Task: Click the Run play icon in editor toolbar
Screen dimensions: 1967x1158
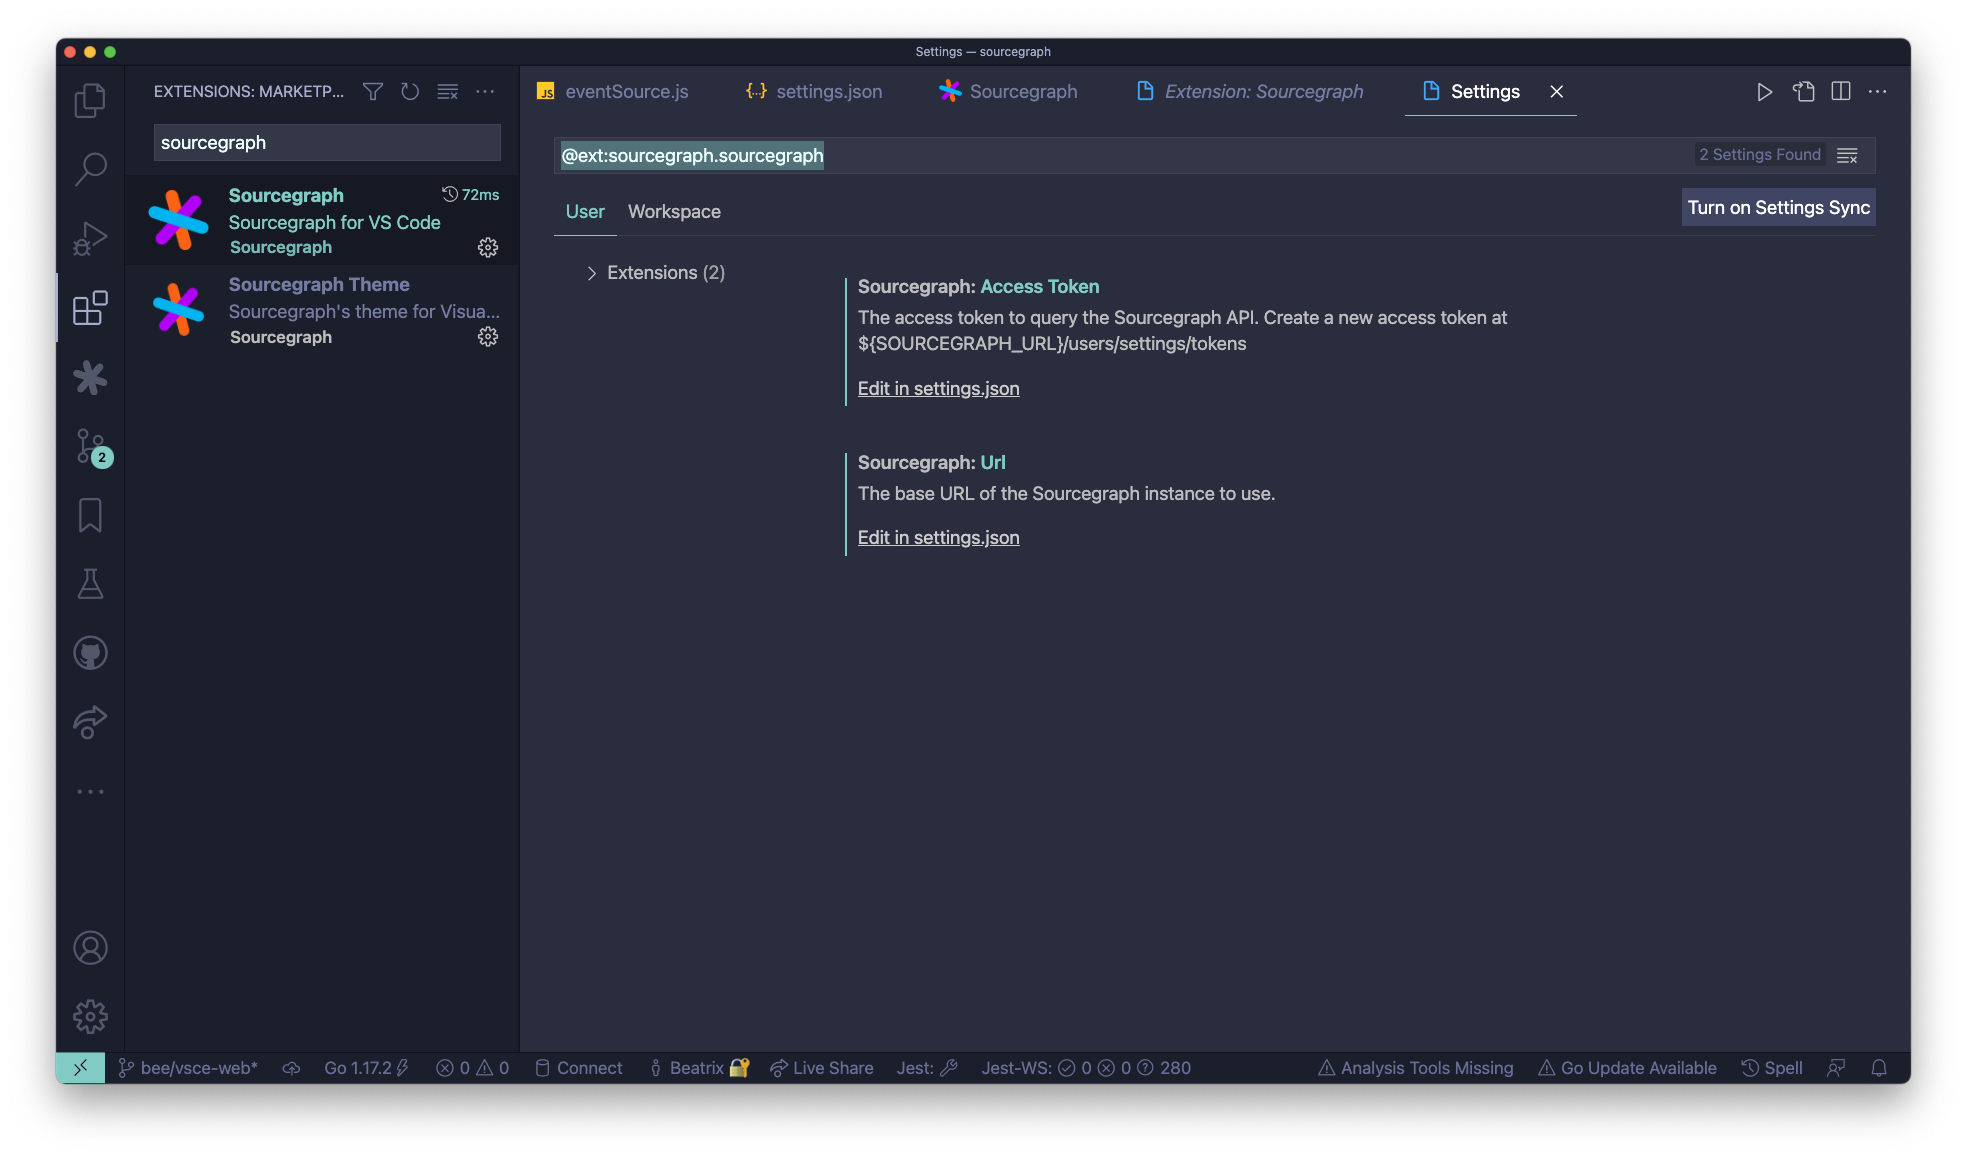Action: point(1765,92)
